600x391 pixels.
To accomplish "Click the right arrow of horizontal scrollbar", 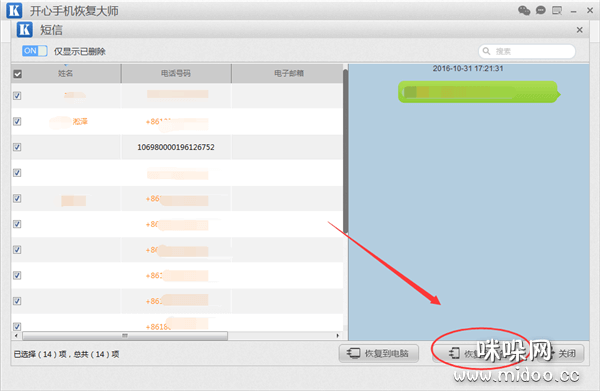I will 338,336.
